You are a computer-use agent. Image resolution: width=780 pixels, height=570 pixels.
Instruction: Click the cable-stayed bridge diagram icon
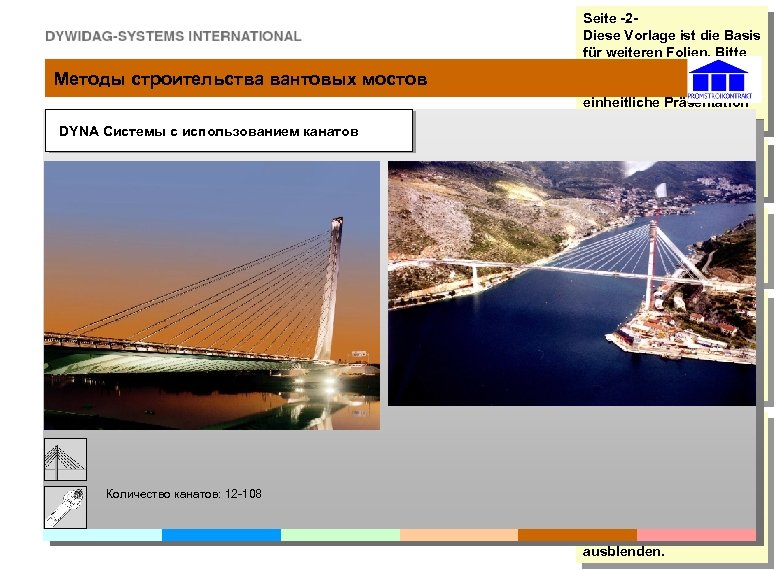[65, 459]
